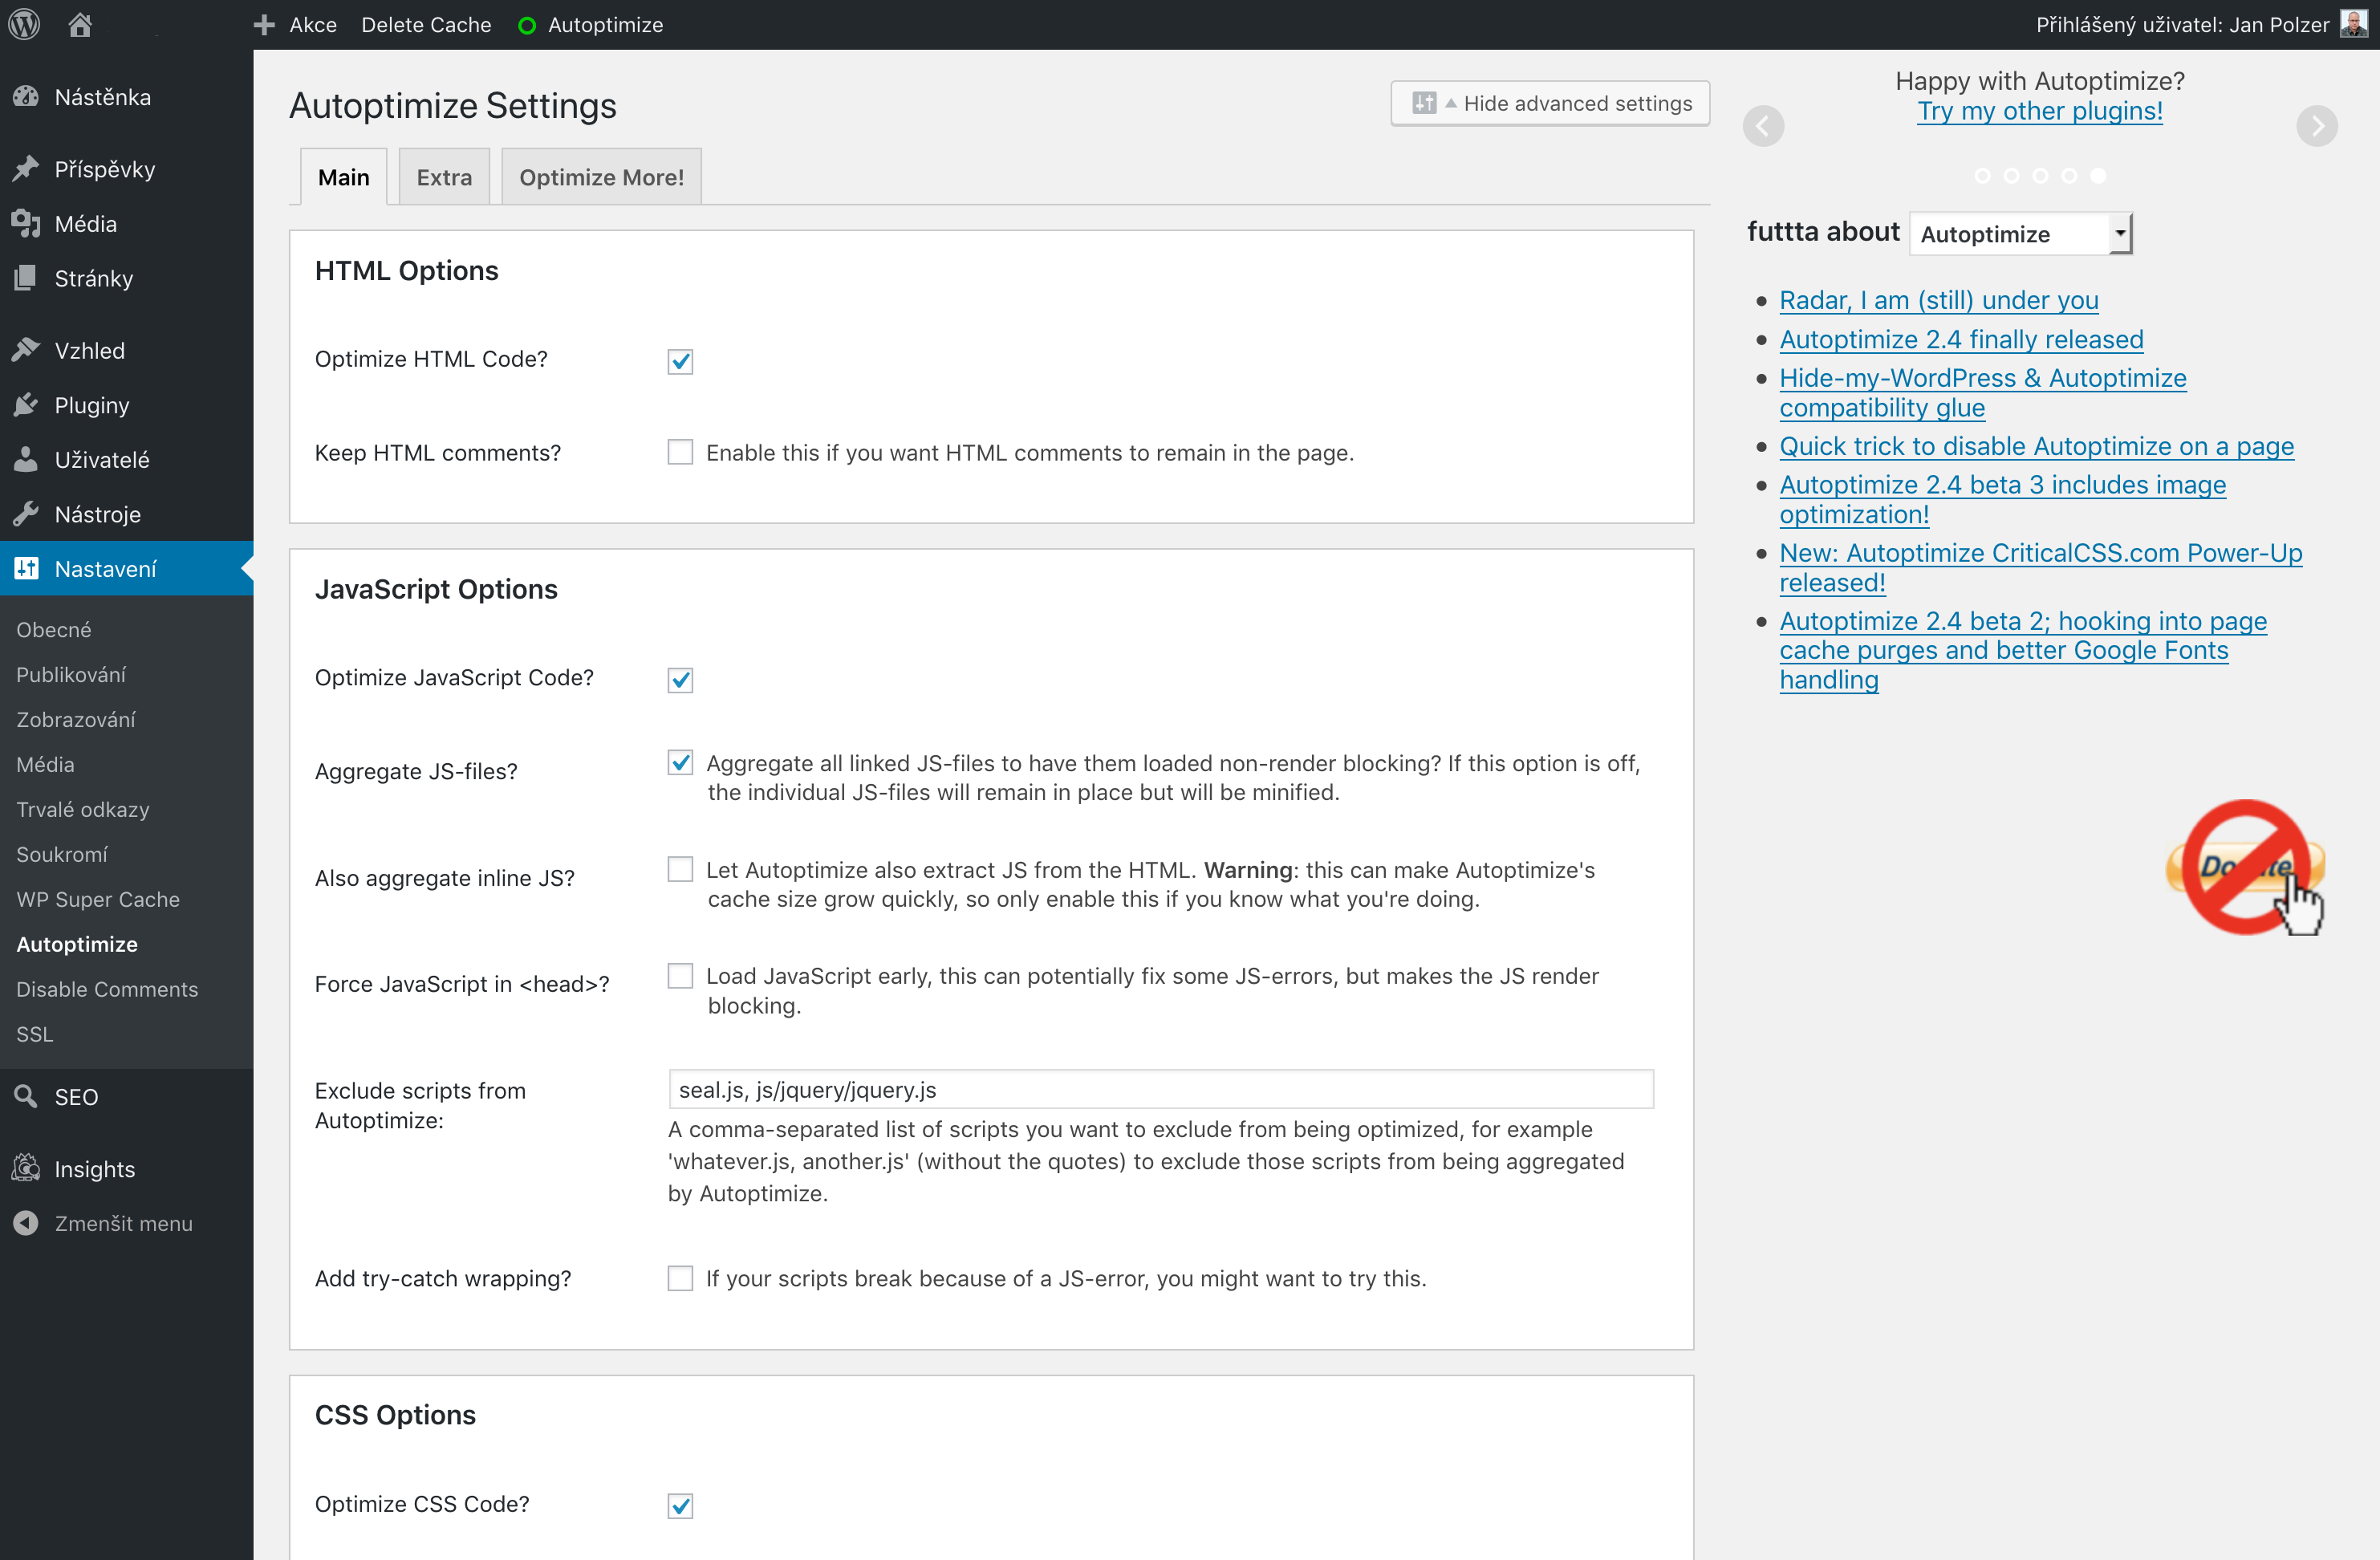Open Akce in the admin bar
This screenshot has height=1560, width=2380.
[313, 25]
